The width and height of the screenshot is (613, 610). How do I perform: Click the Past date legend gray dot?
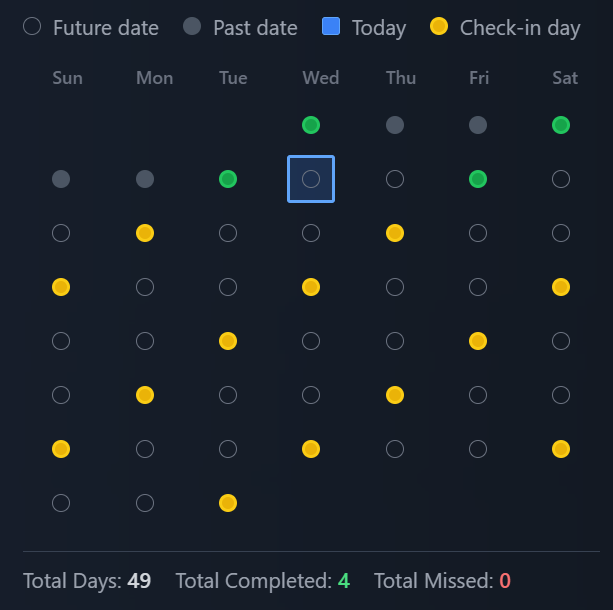192,27
